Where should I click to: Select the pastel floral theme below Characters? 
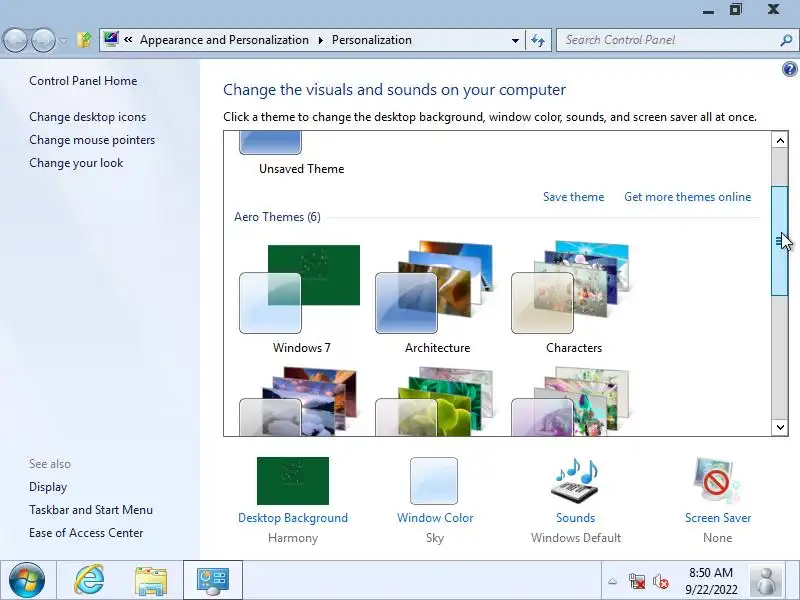[573, 401]
